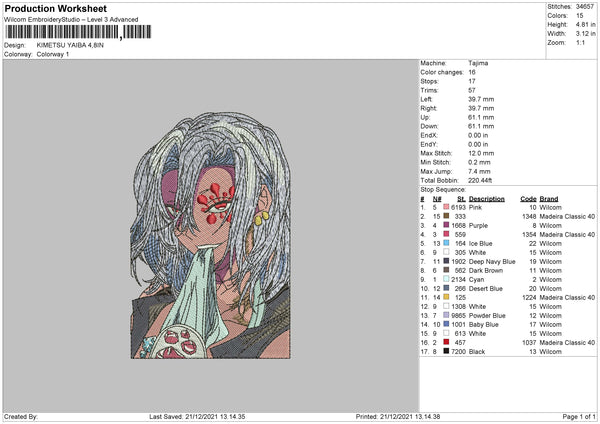Select the brown swatch for thread 333
600x424 pixels.
point(446,216)
